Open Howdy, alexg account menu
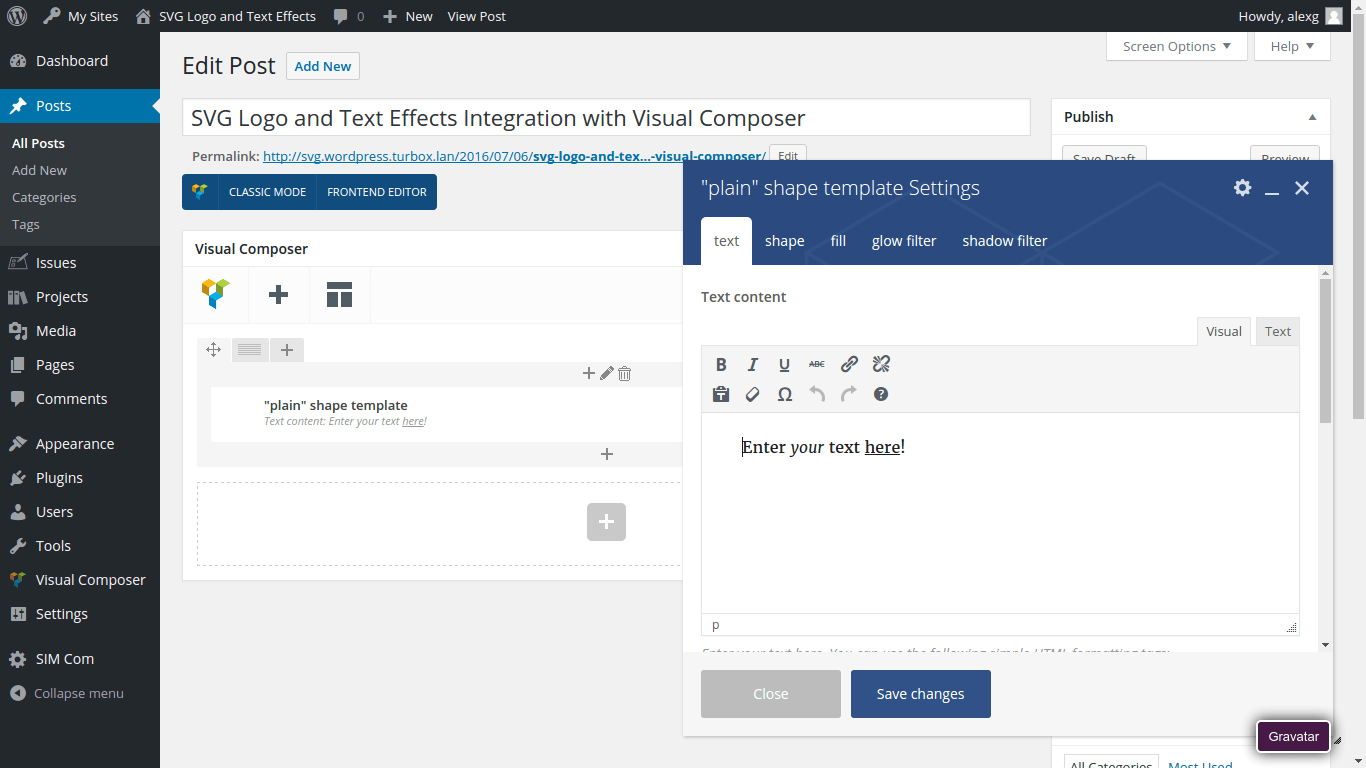Screen dimensions: 1366x768 coord(1290,16)
